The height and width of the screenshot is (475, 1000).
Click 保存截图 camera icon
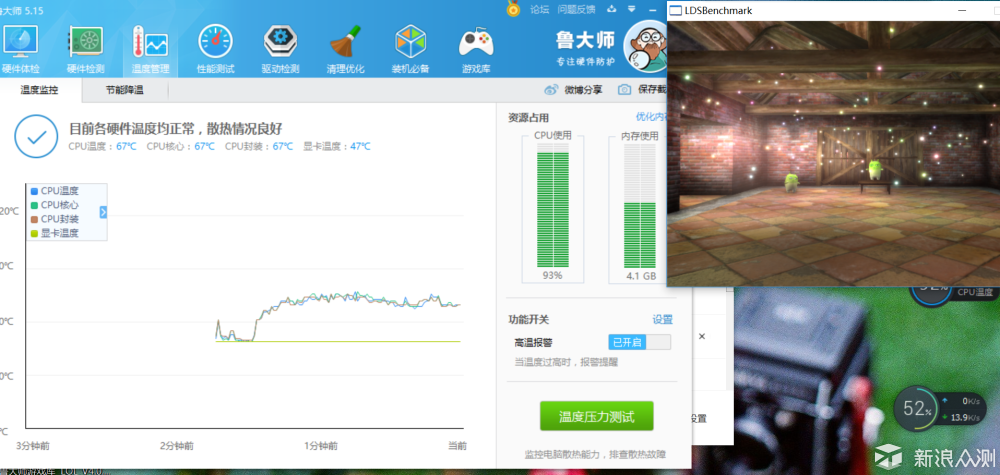(625, 90)
